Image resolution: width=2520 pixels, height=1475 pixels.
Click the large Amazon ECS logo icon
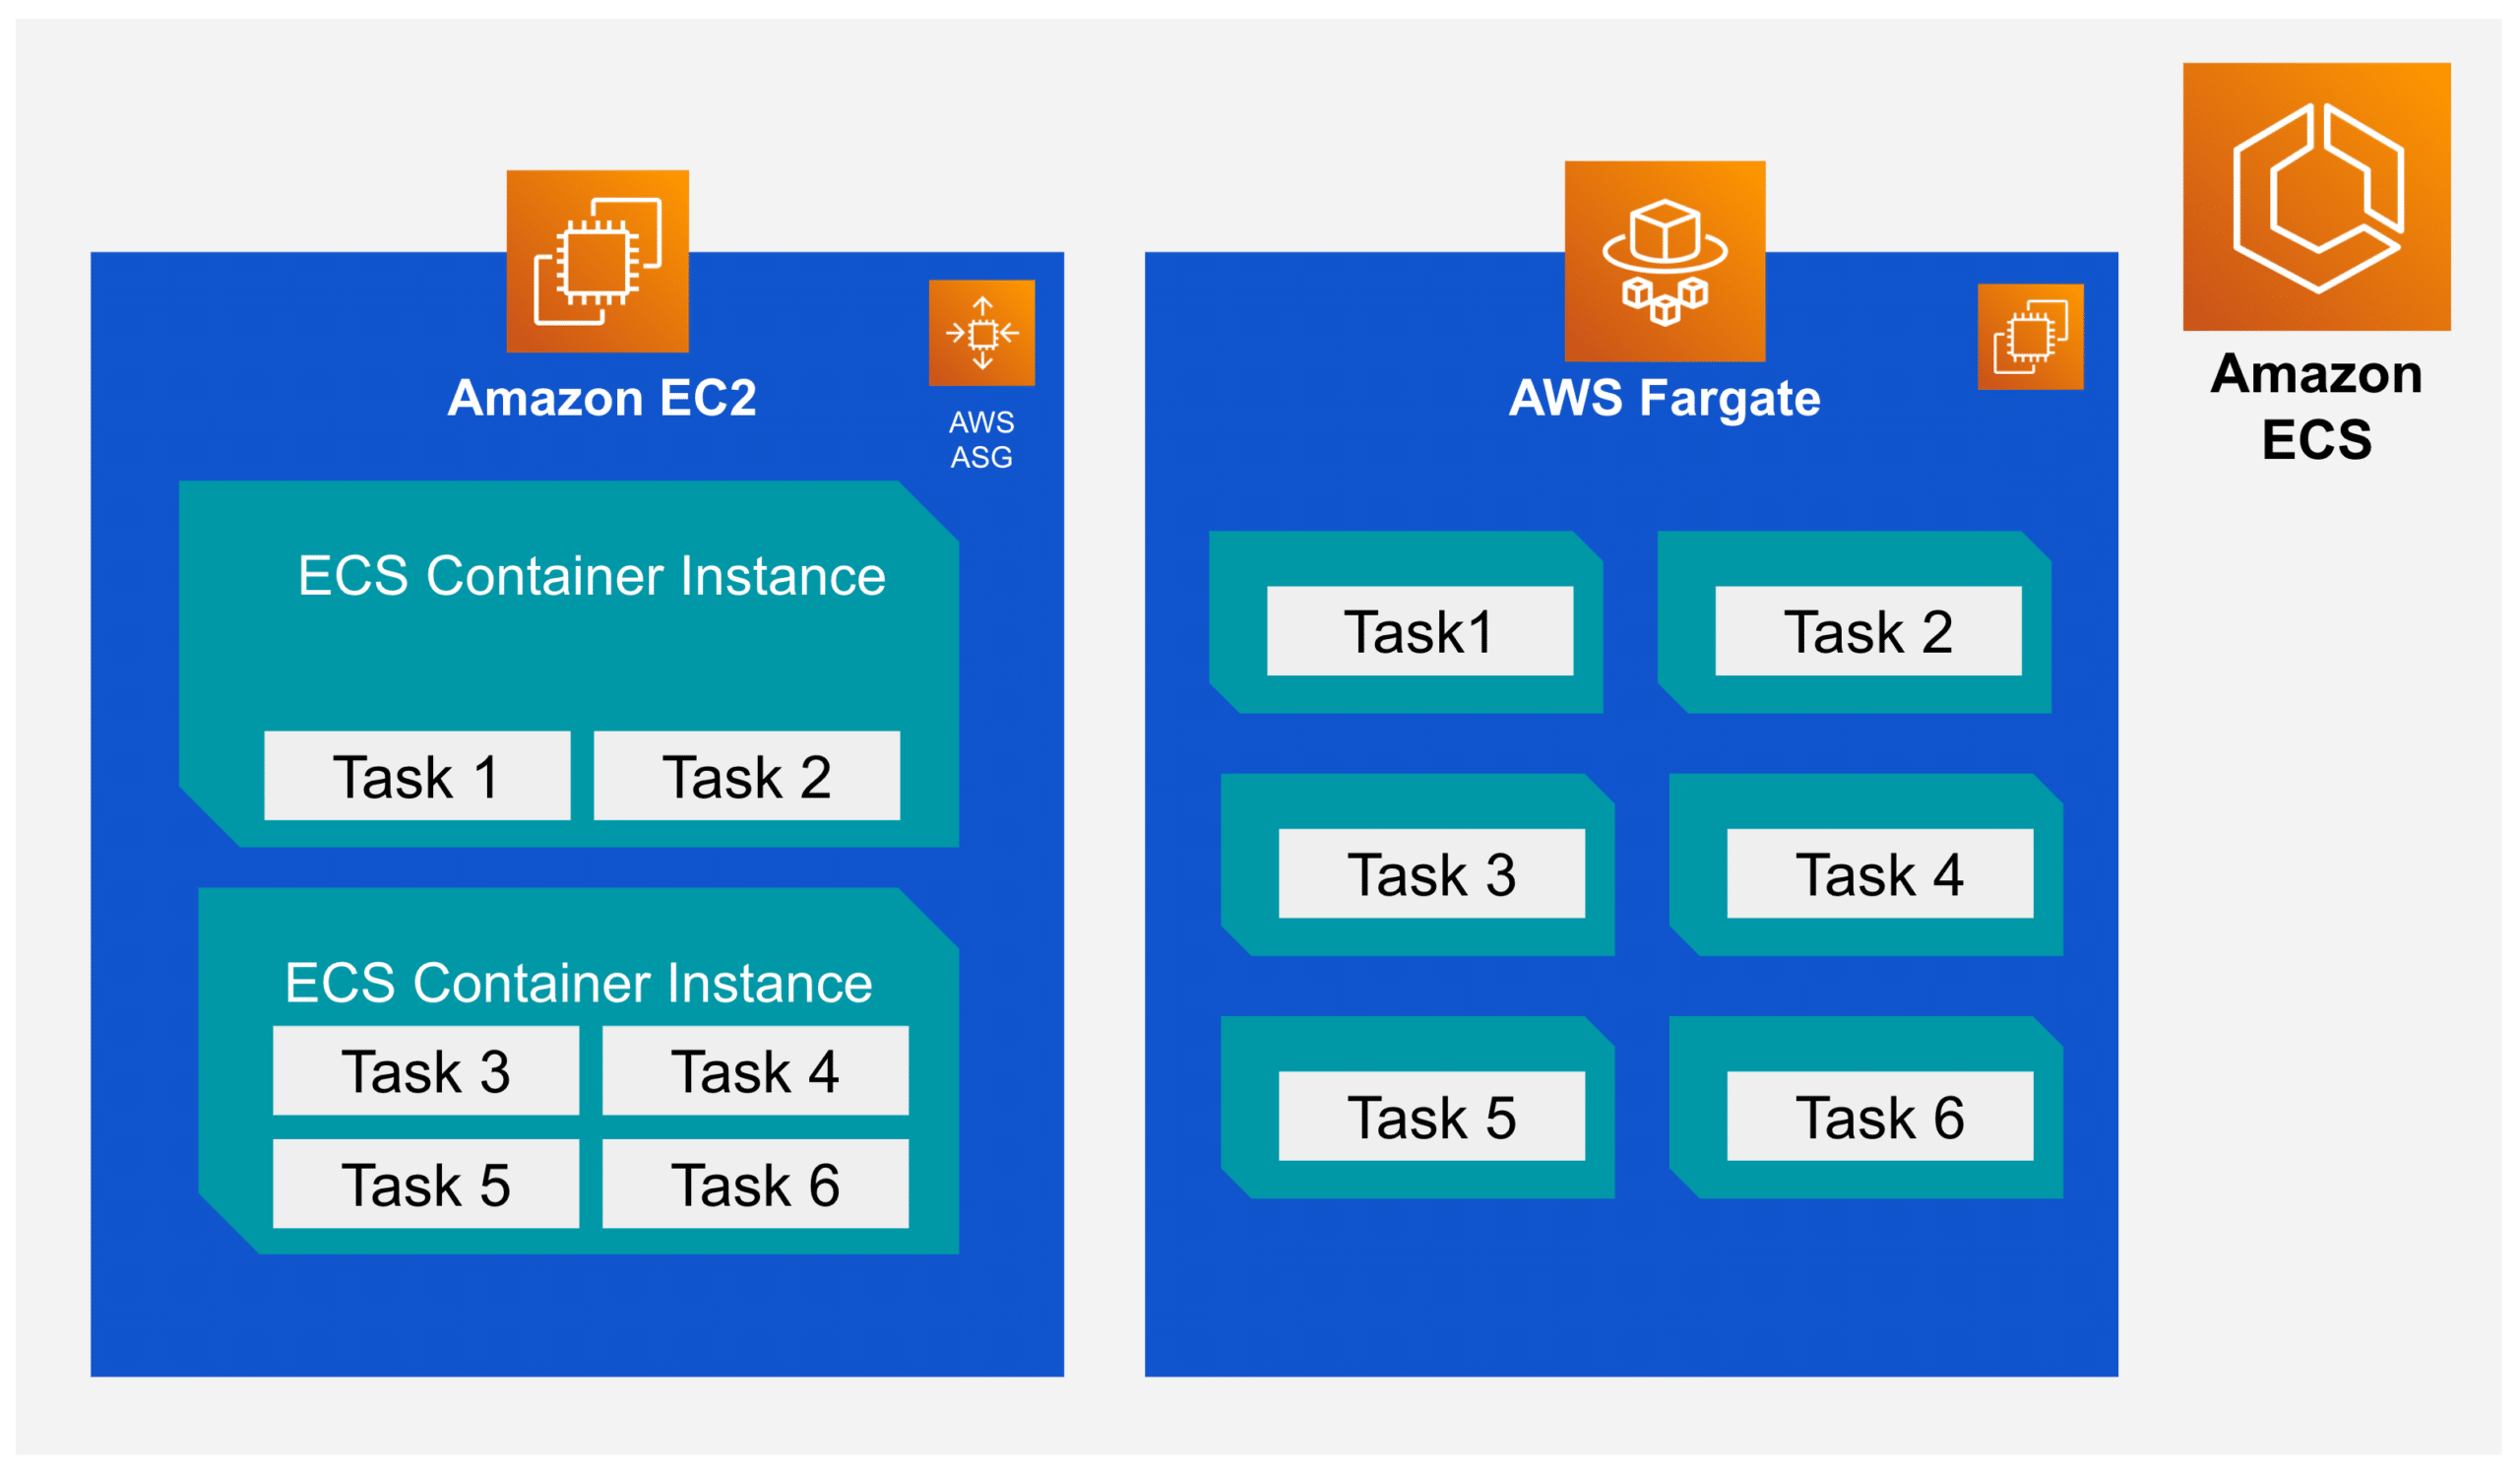click(2315, 197)
